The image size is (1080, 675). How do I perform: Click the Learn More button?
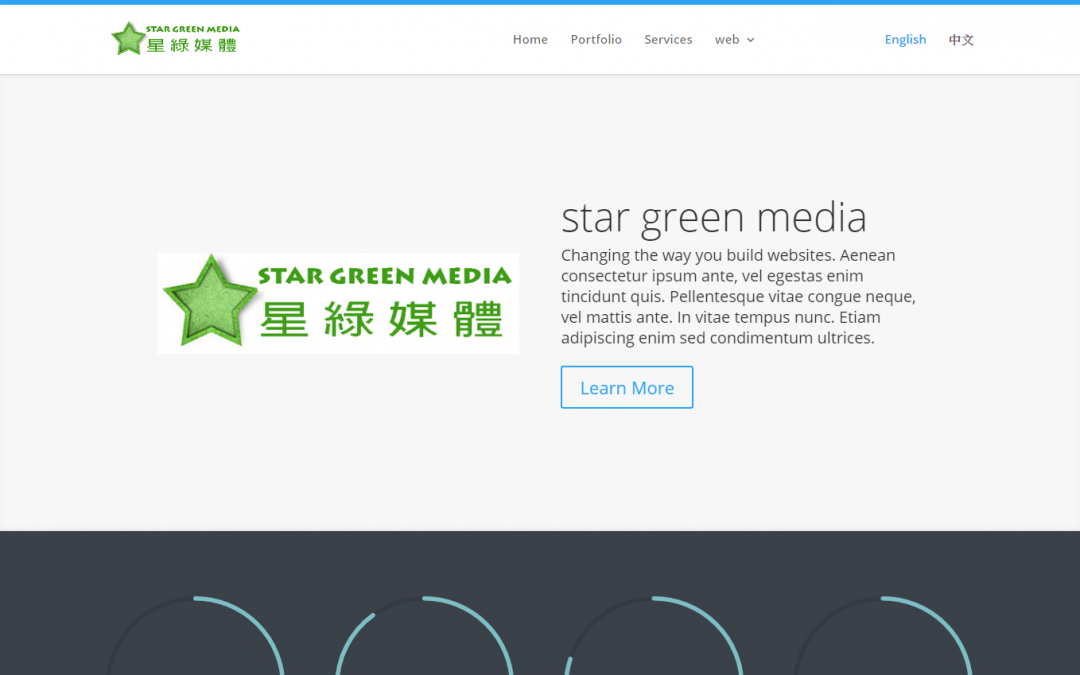tap(627, 387)
